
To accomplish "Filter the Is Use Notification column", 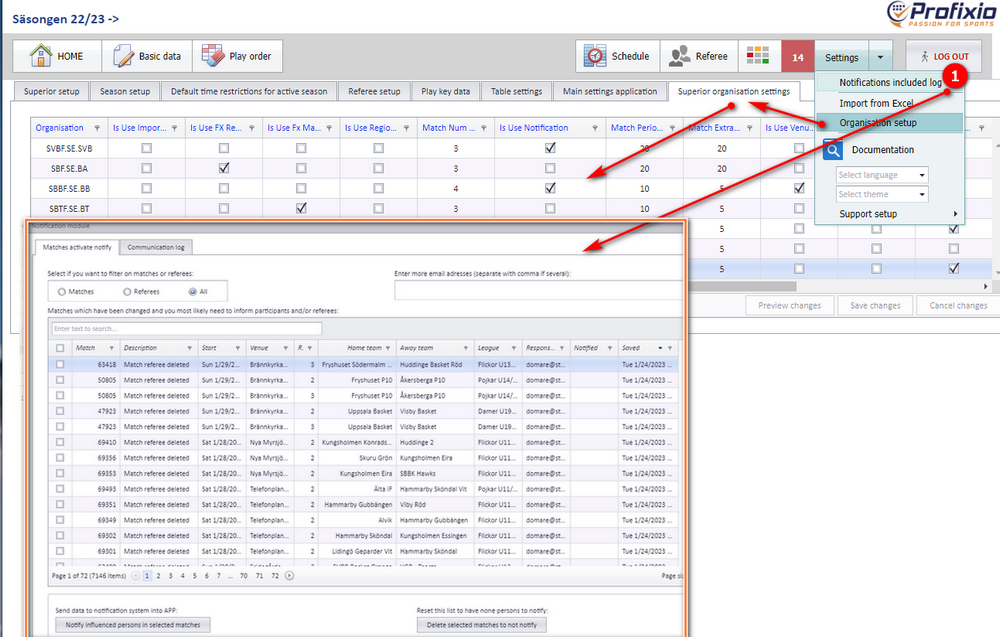I will click(595, 128).
